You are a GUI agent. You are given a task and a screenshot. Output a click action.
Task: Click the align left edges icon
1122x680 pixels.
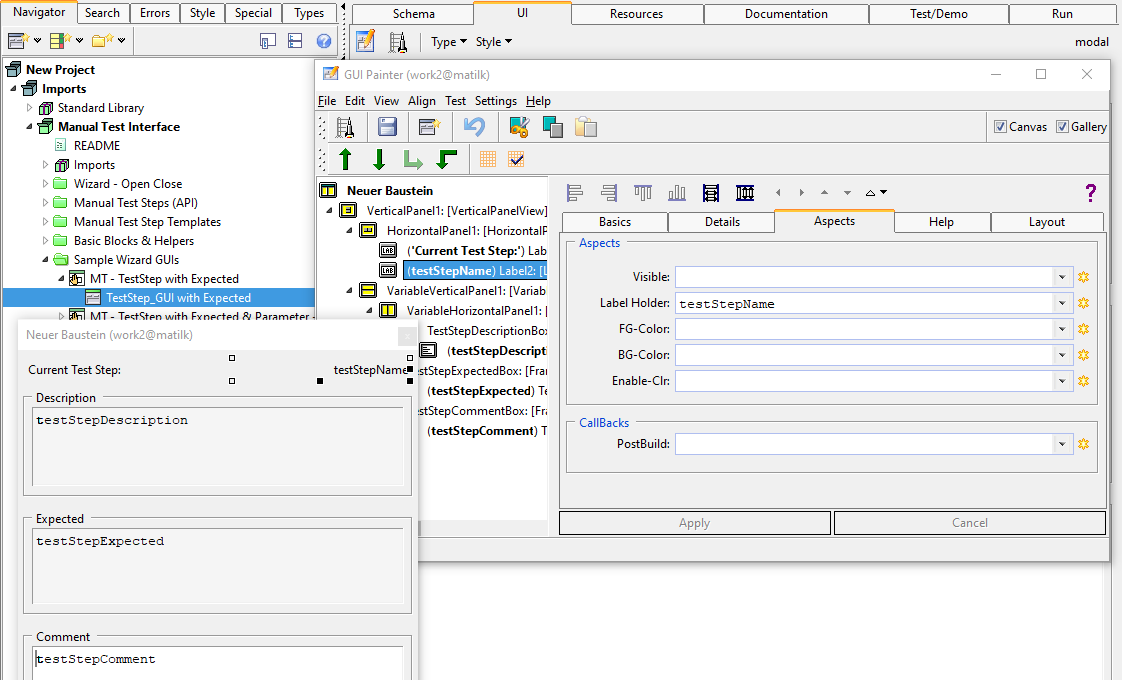point(574,193)
